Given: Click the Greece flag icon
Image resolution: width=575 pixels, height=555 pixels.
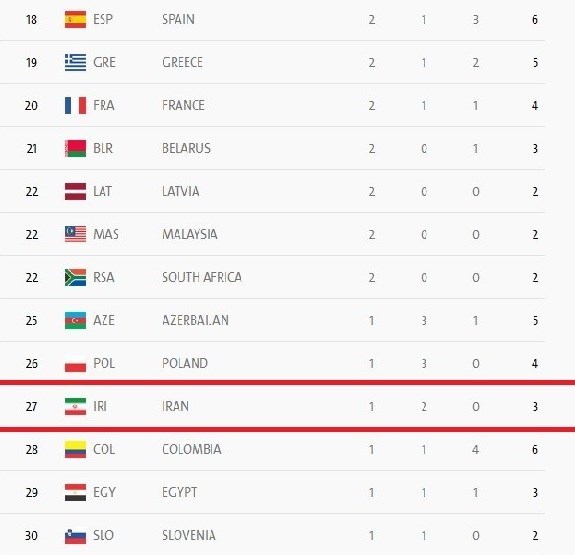Looking at the screenshot, I should (75, 62).
